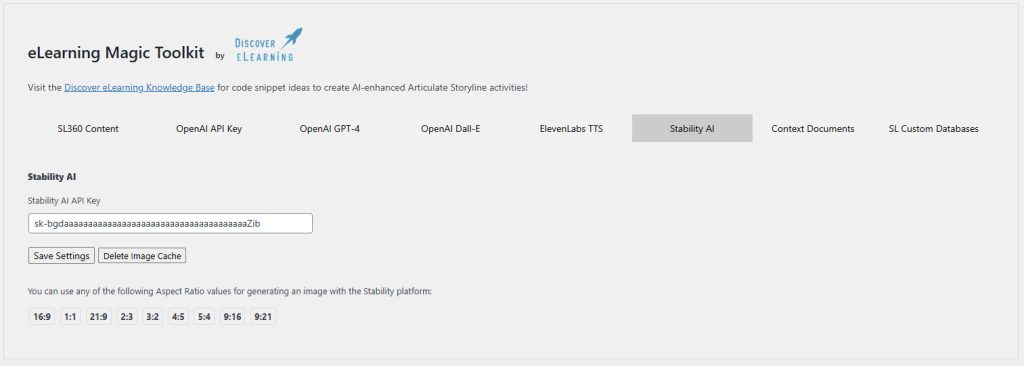Click the 3:2 aspect ratio value

153,317
